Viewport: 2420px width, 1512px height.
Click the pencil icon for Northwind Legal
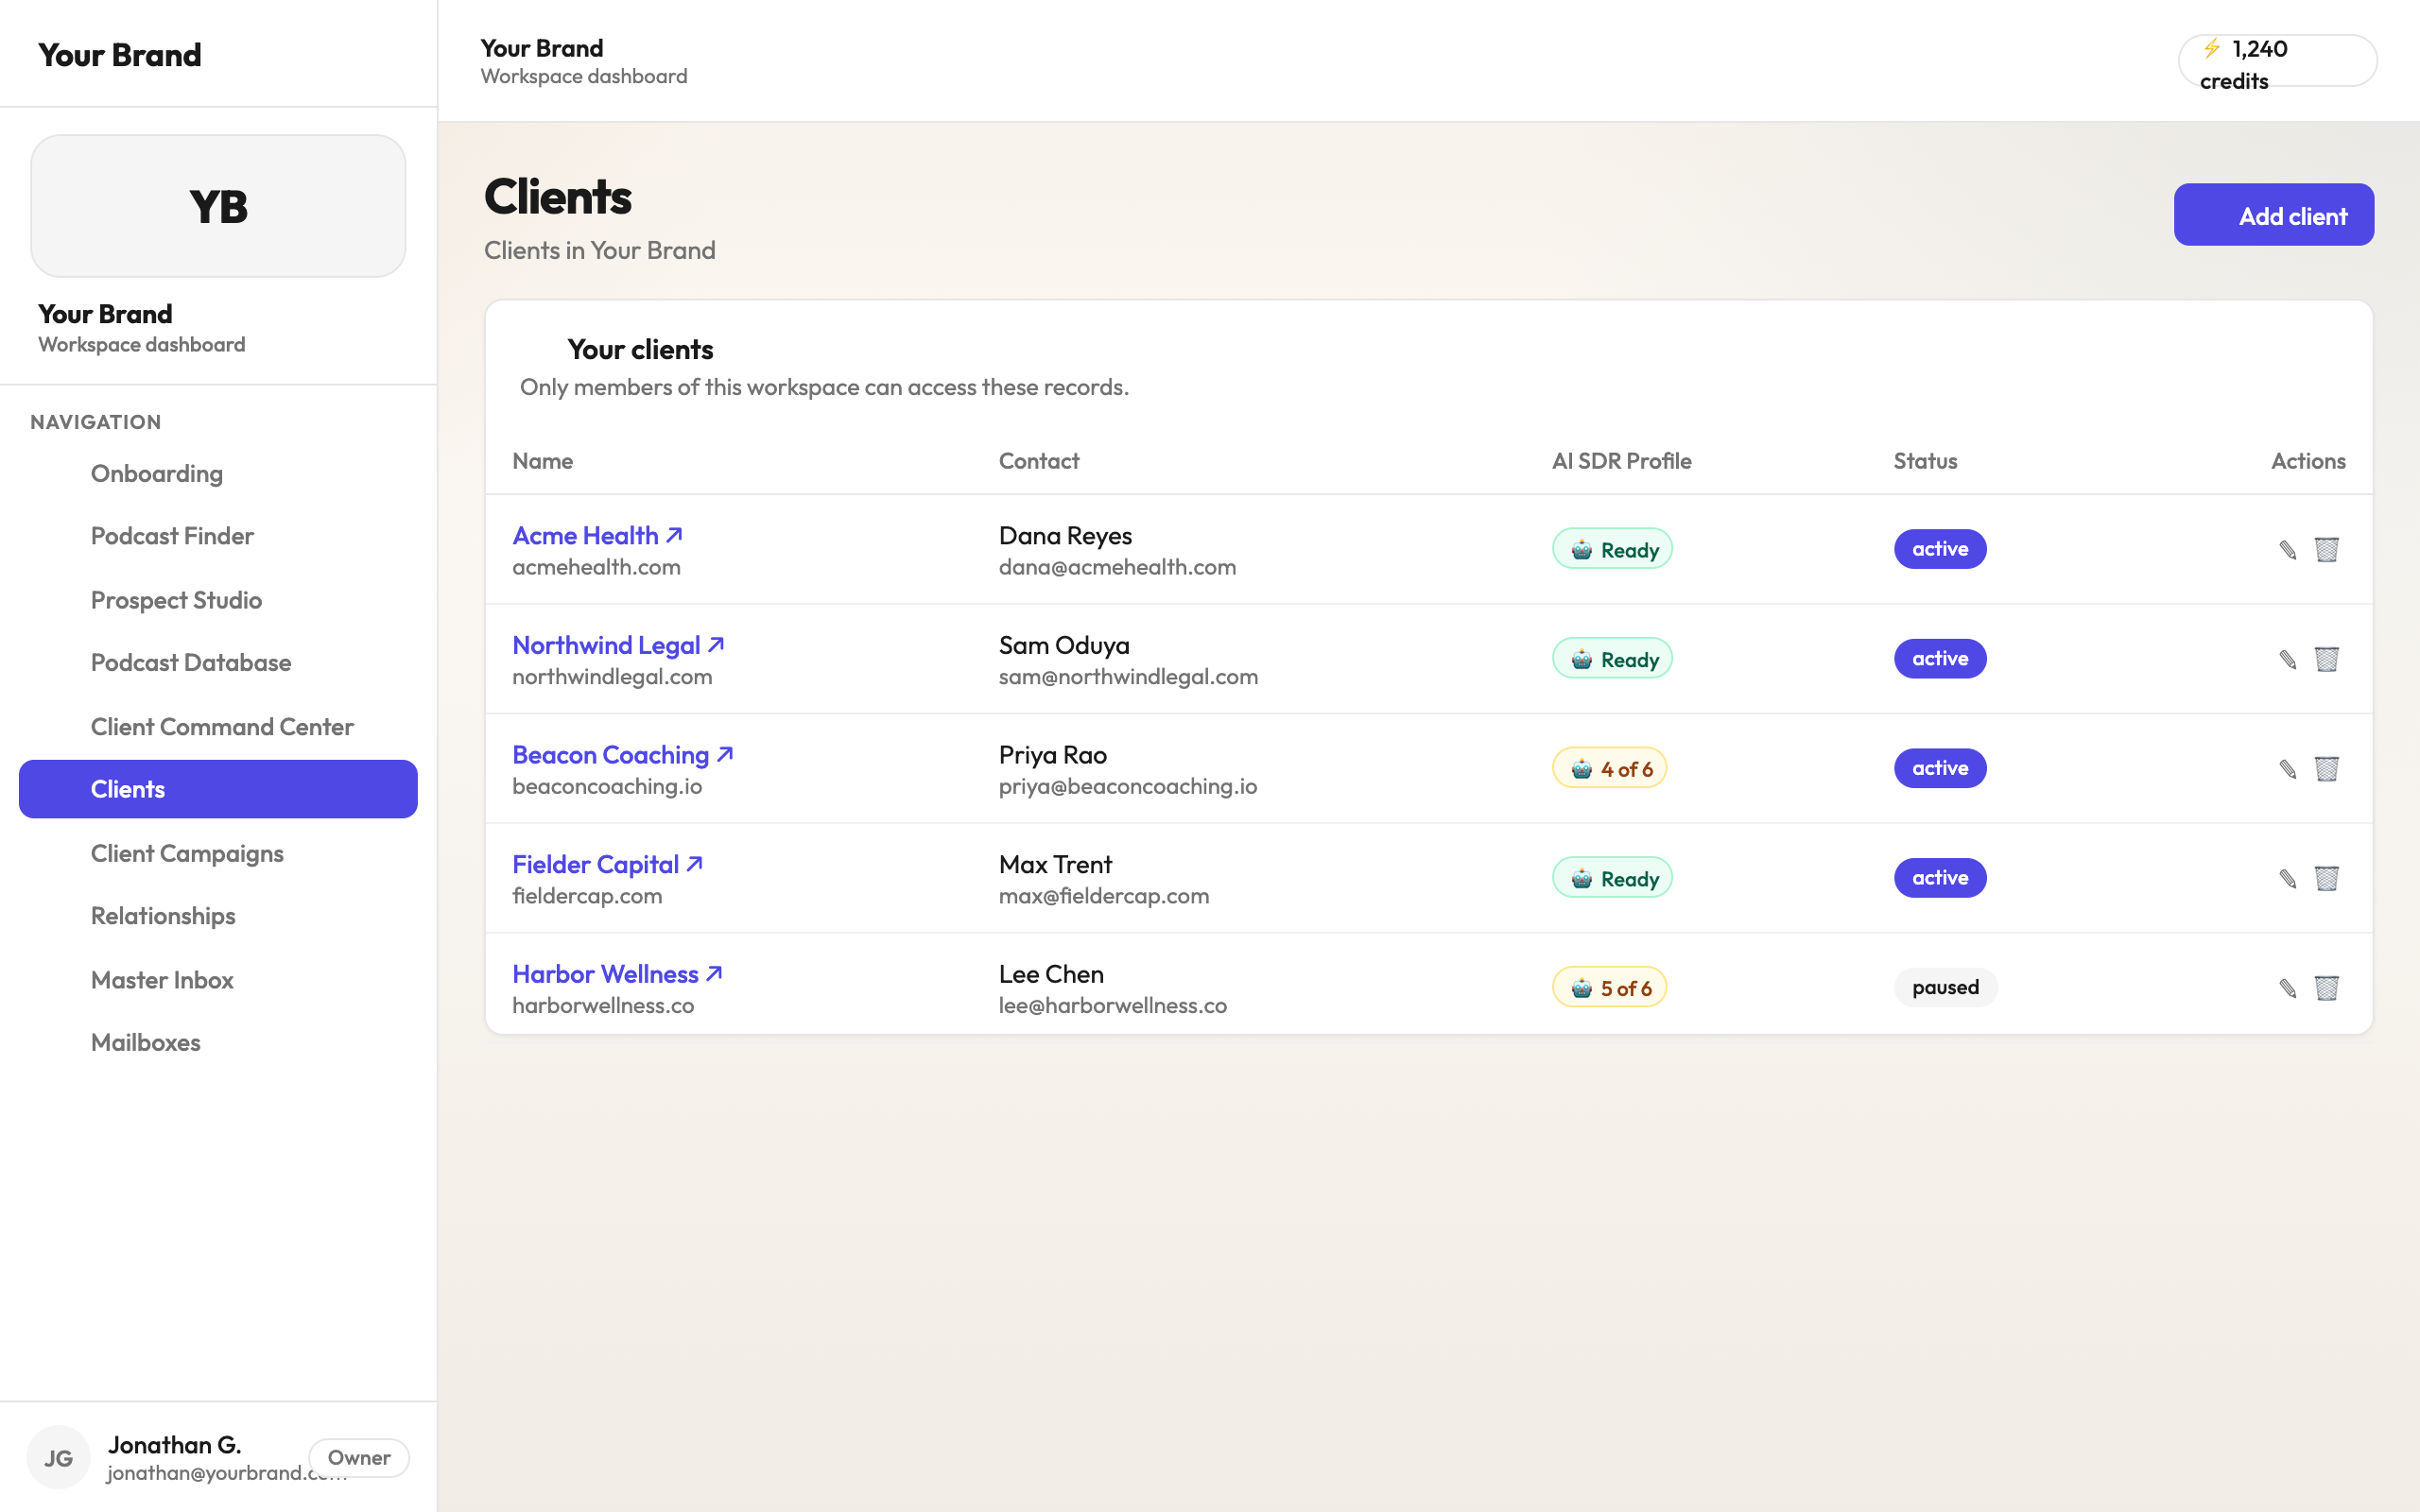tap(2287, 659)
